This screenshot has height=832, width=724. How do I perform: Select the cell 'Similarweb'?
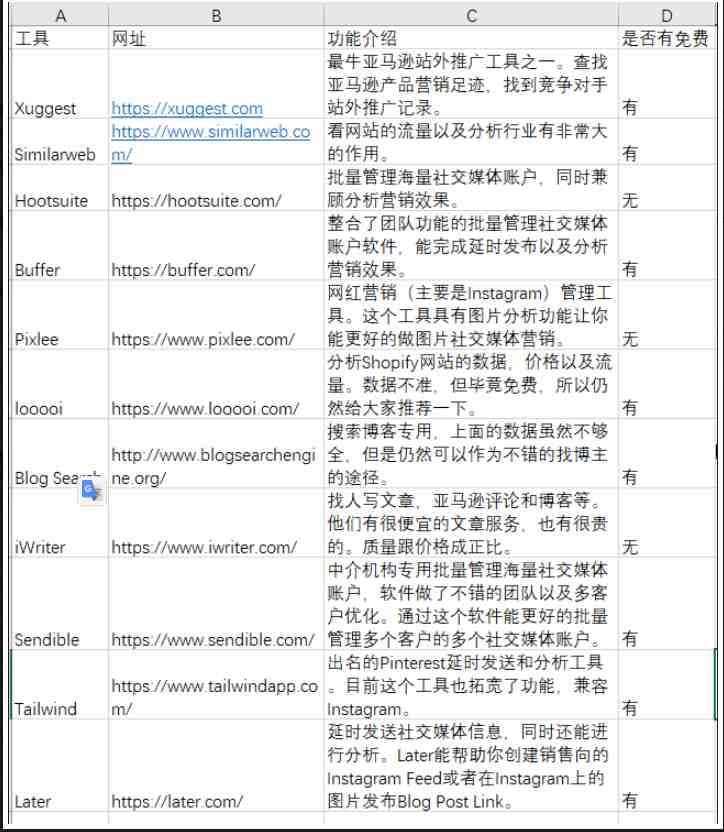(59, 142)
